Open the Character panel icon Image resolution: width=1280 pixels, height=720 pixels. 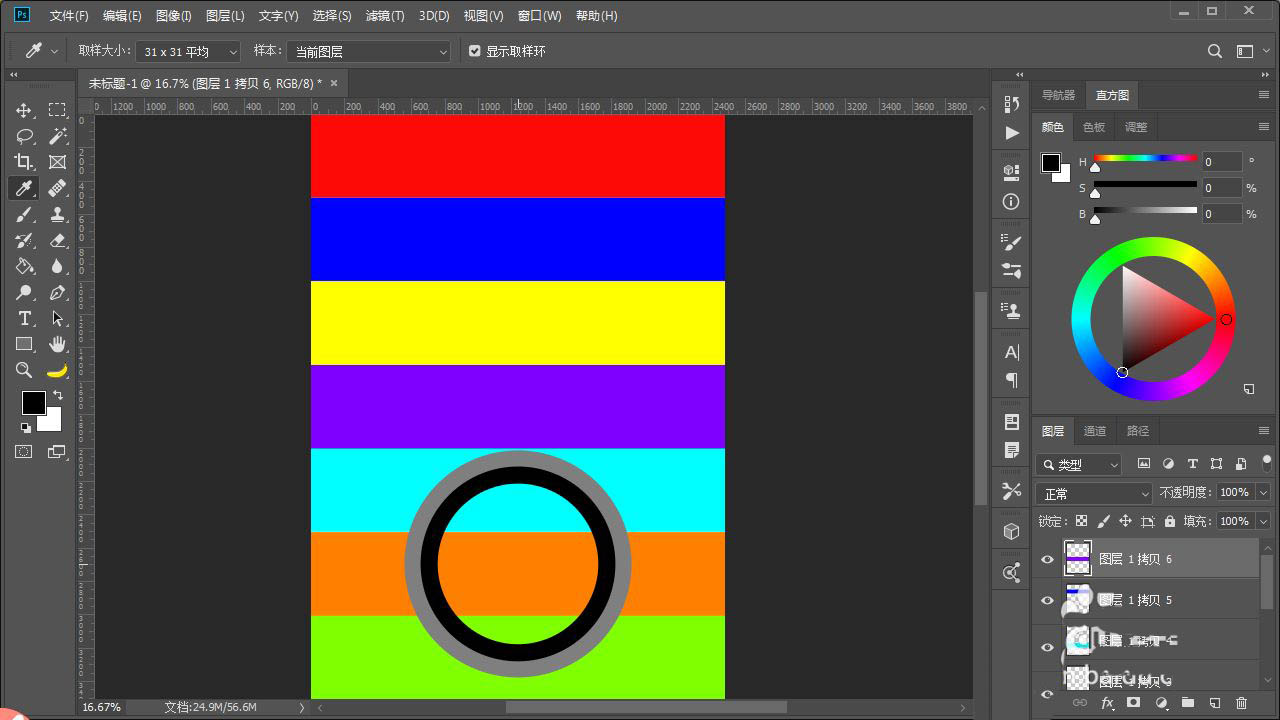tap(1012, 352)
